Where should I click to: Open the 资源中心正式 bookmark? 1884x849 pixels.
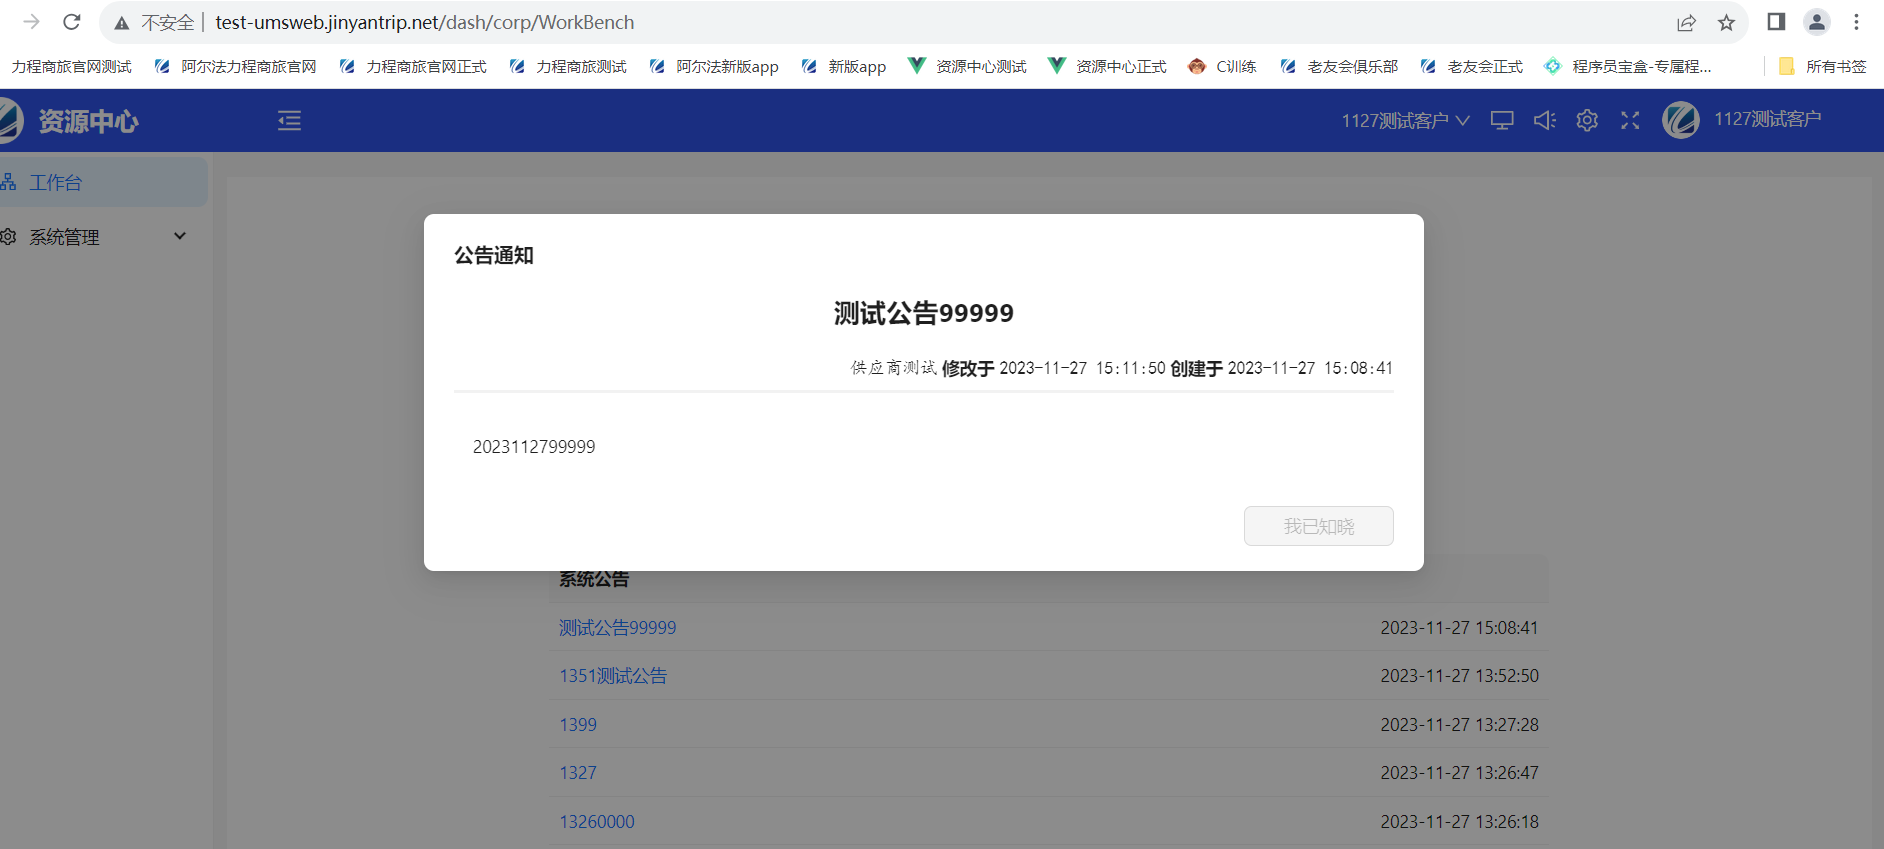tap(1107, 67)
